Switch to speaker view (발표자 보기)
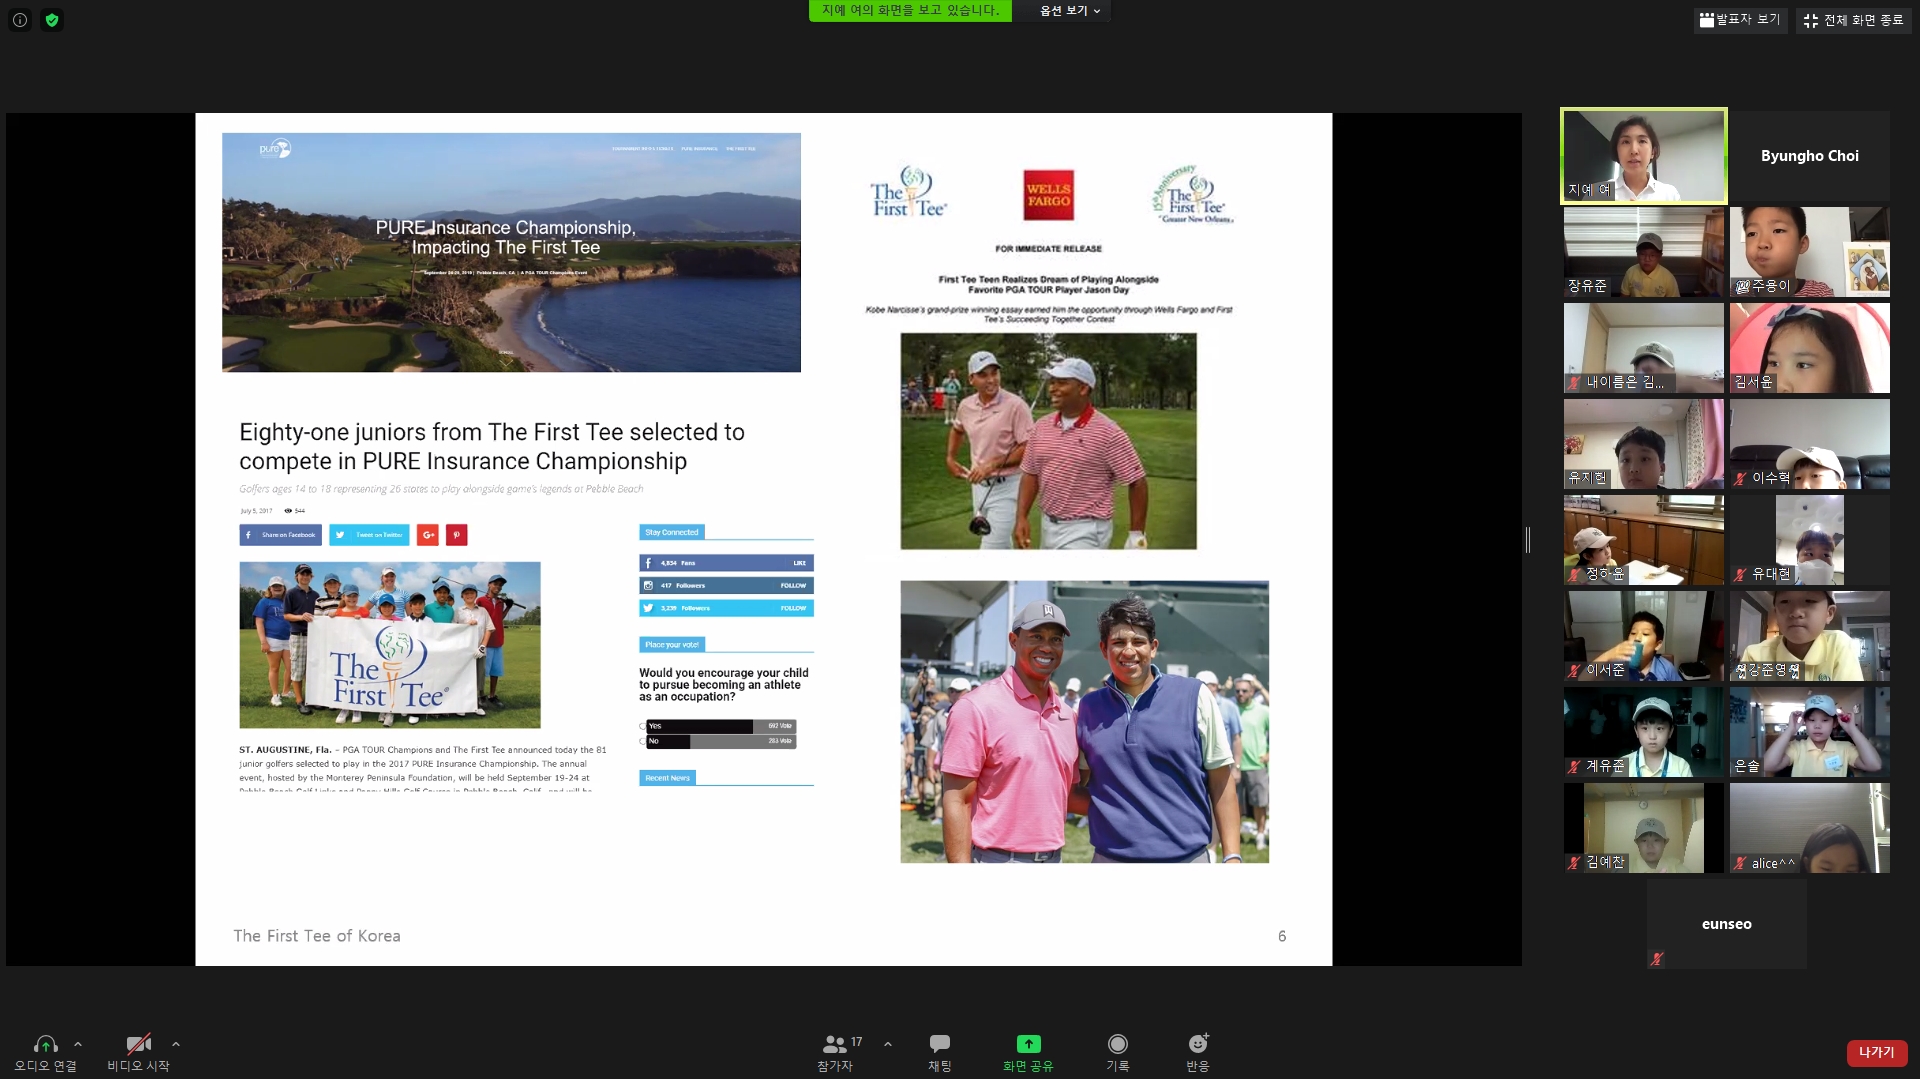 point(1740,20)
